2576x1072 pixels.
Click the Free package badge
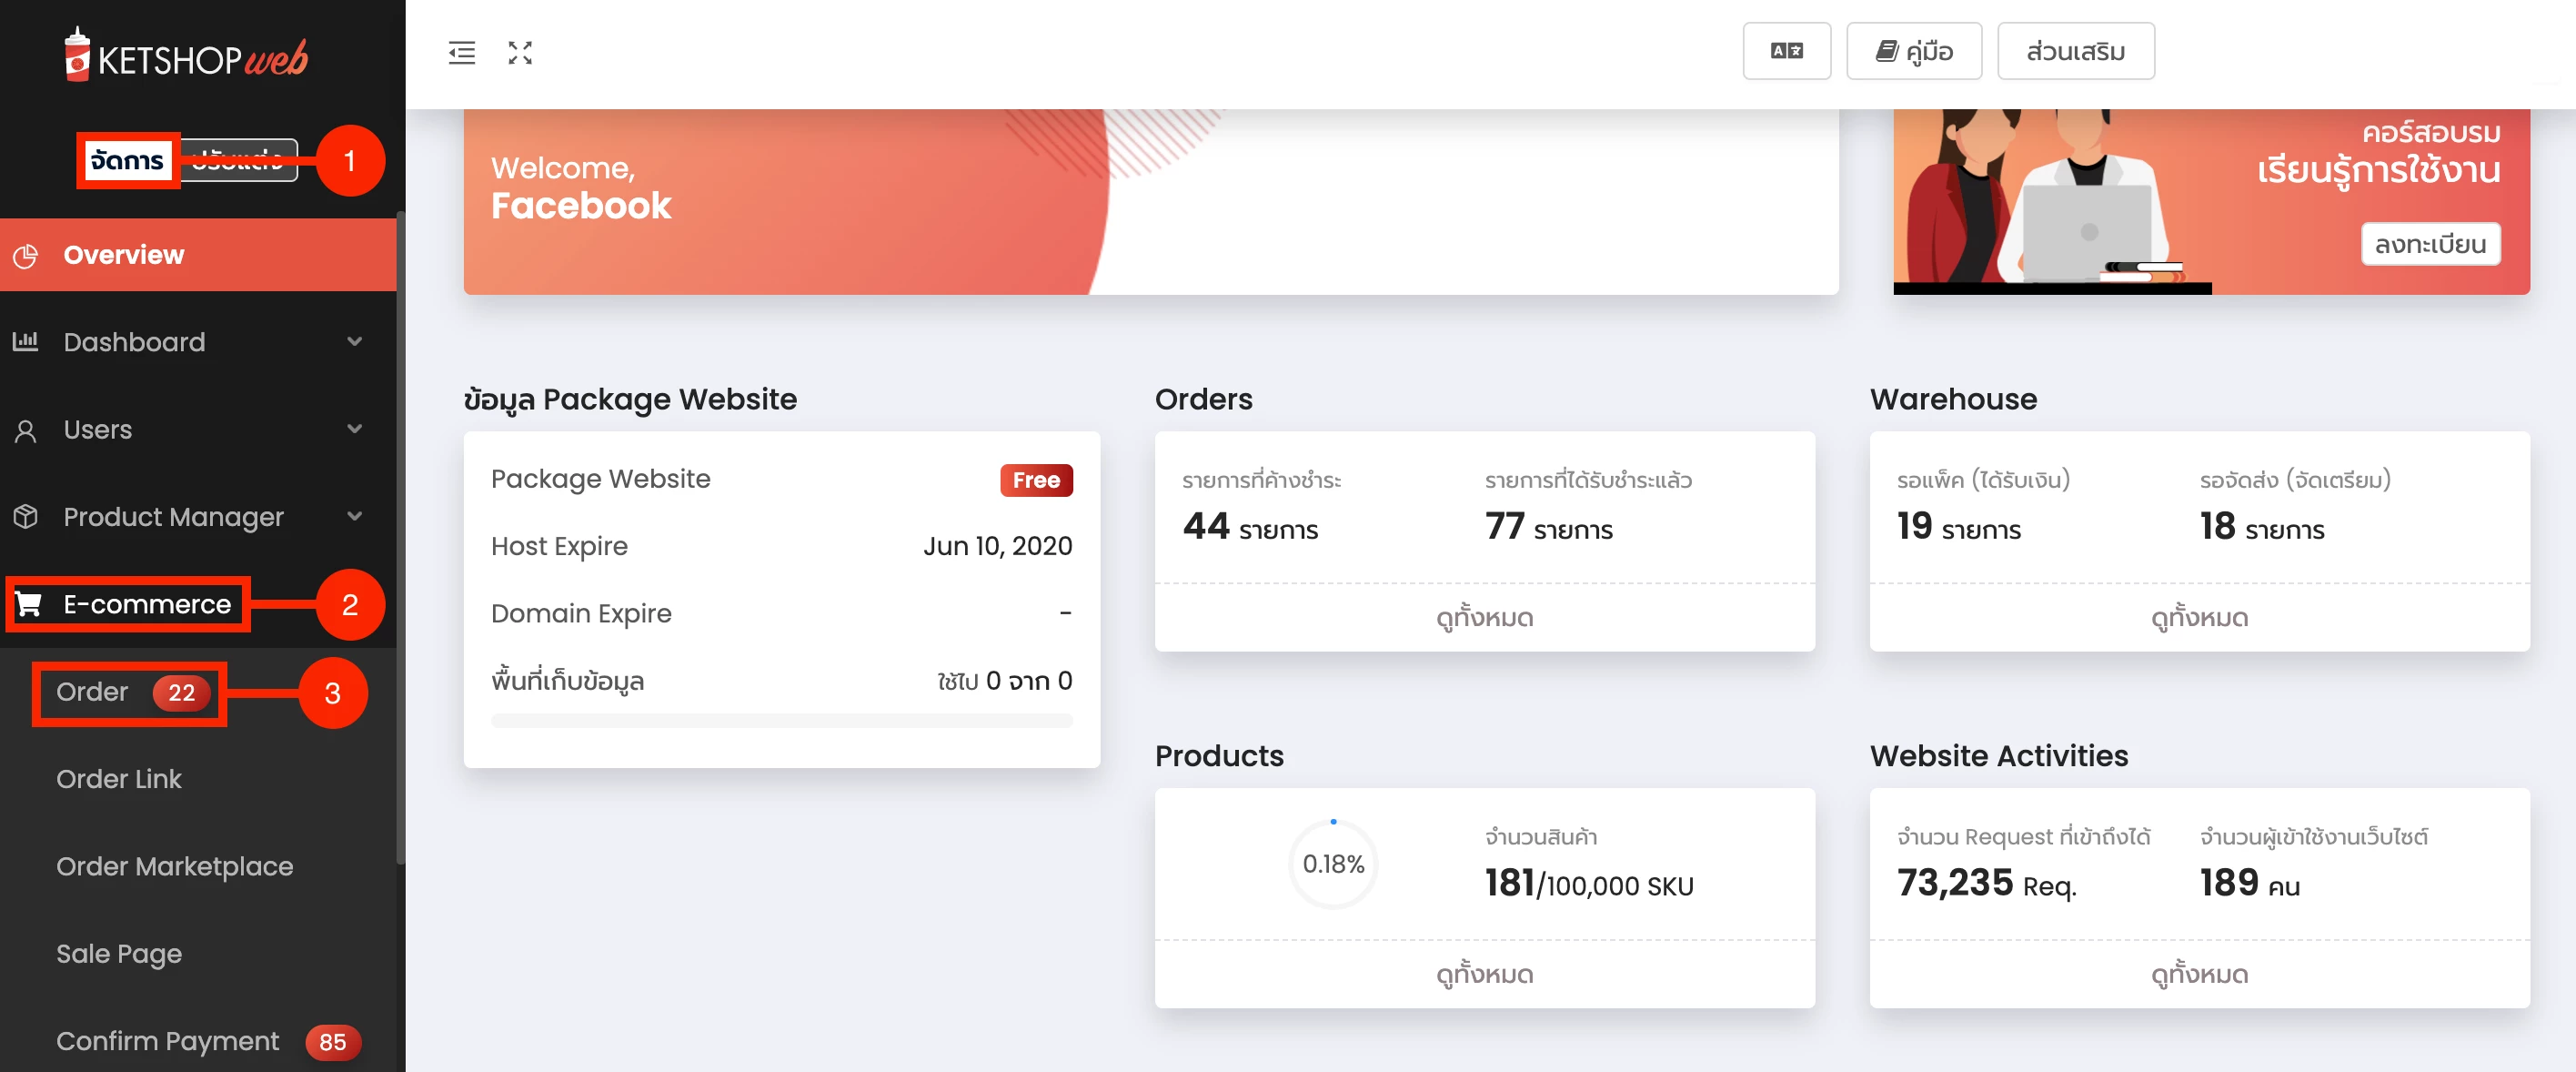click(x=1036, y=480)
